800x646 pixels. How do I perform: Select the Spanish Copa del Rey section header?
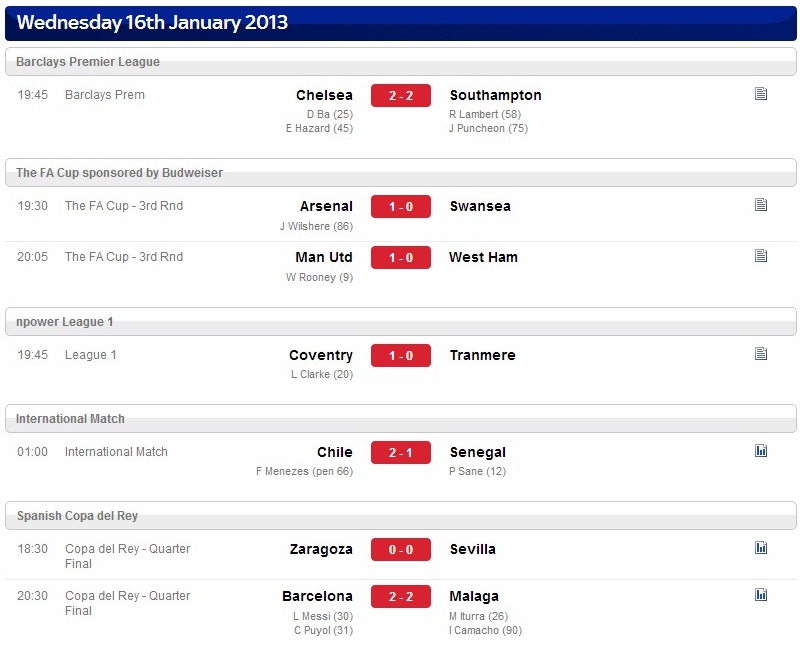tap(401, 515)
